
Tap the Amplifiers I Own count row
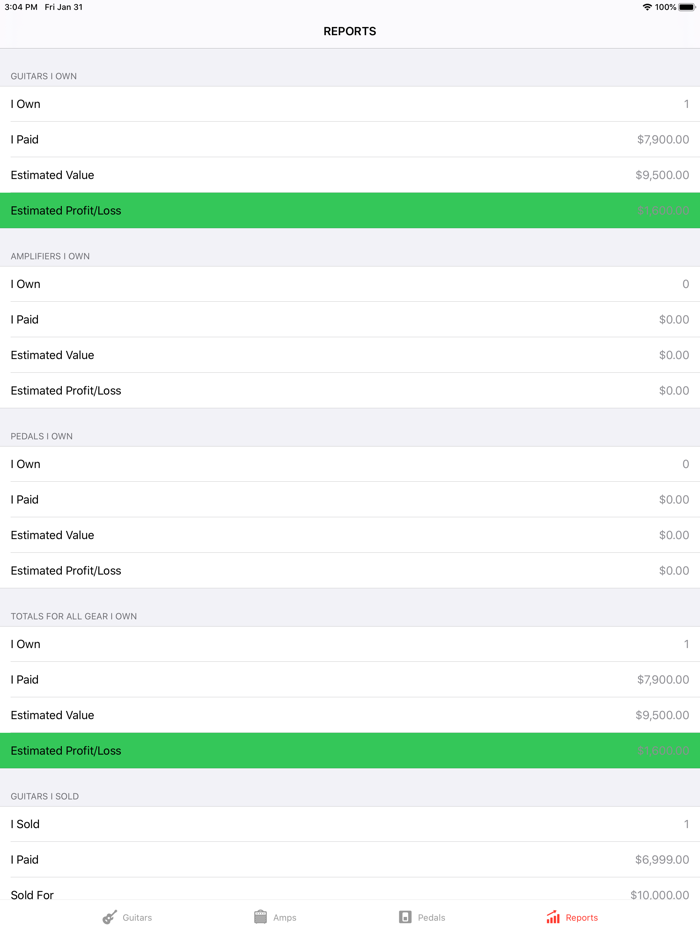[350, 285]
